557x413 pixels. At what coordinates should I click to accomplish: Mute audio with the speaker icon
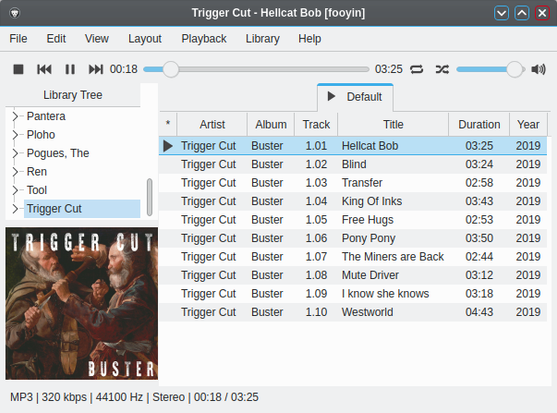pyautogui.click(x=538, y=69)
